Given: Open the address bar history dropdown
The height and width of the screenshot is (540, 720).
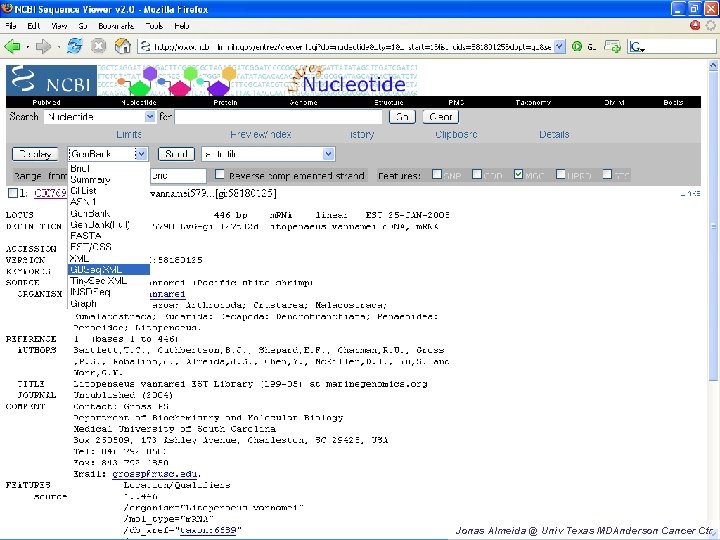Looking at the screenshot, I should 559,46.
